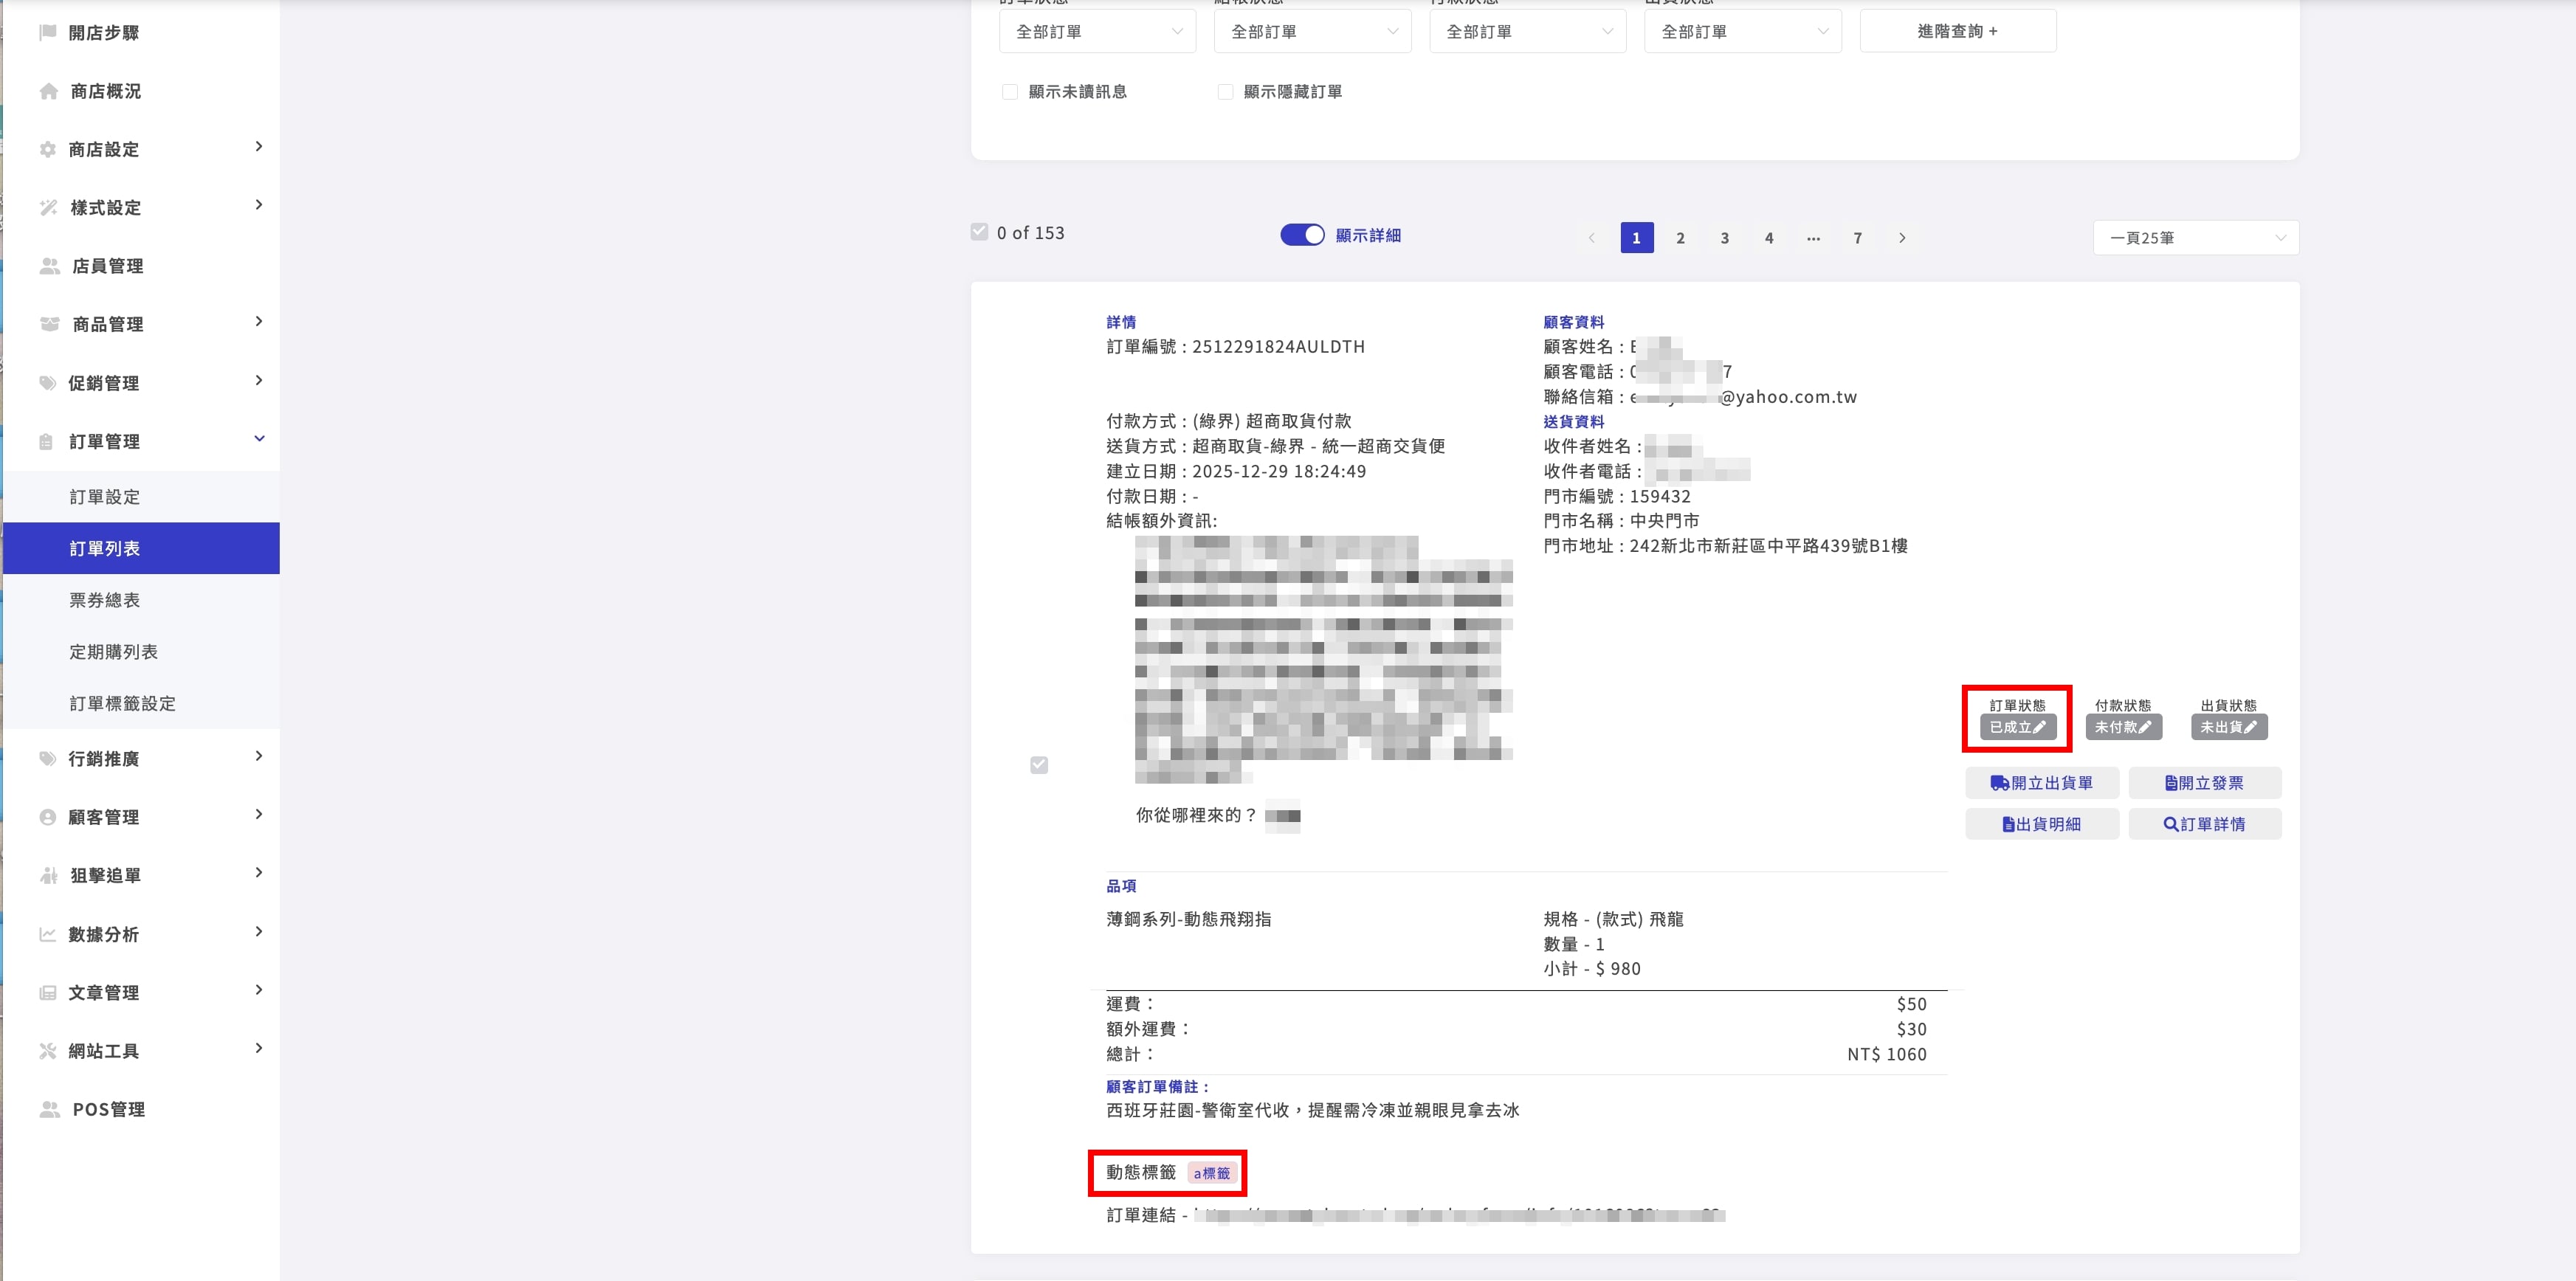
Task: Edit shipping status 未出貨 badge
Action: [x=2229, y=727]
